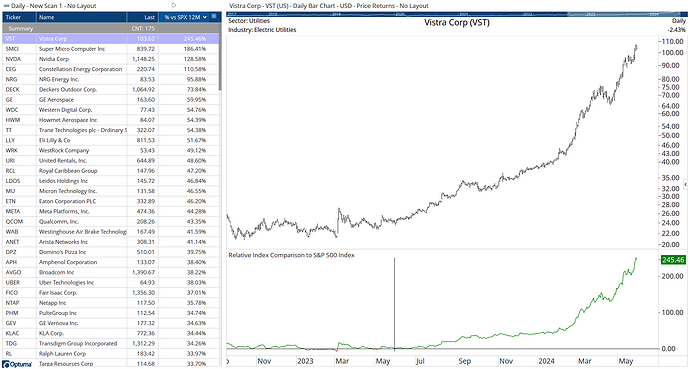Viewport: 690px width, 369px height.
Task: Select the Meta Platforms, Inc. row
Action: tap(110, 212)
